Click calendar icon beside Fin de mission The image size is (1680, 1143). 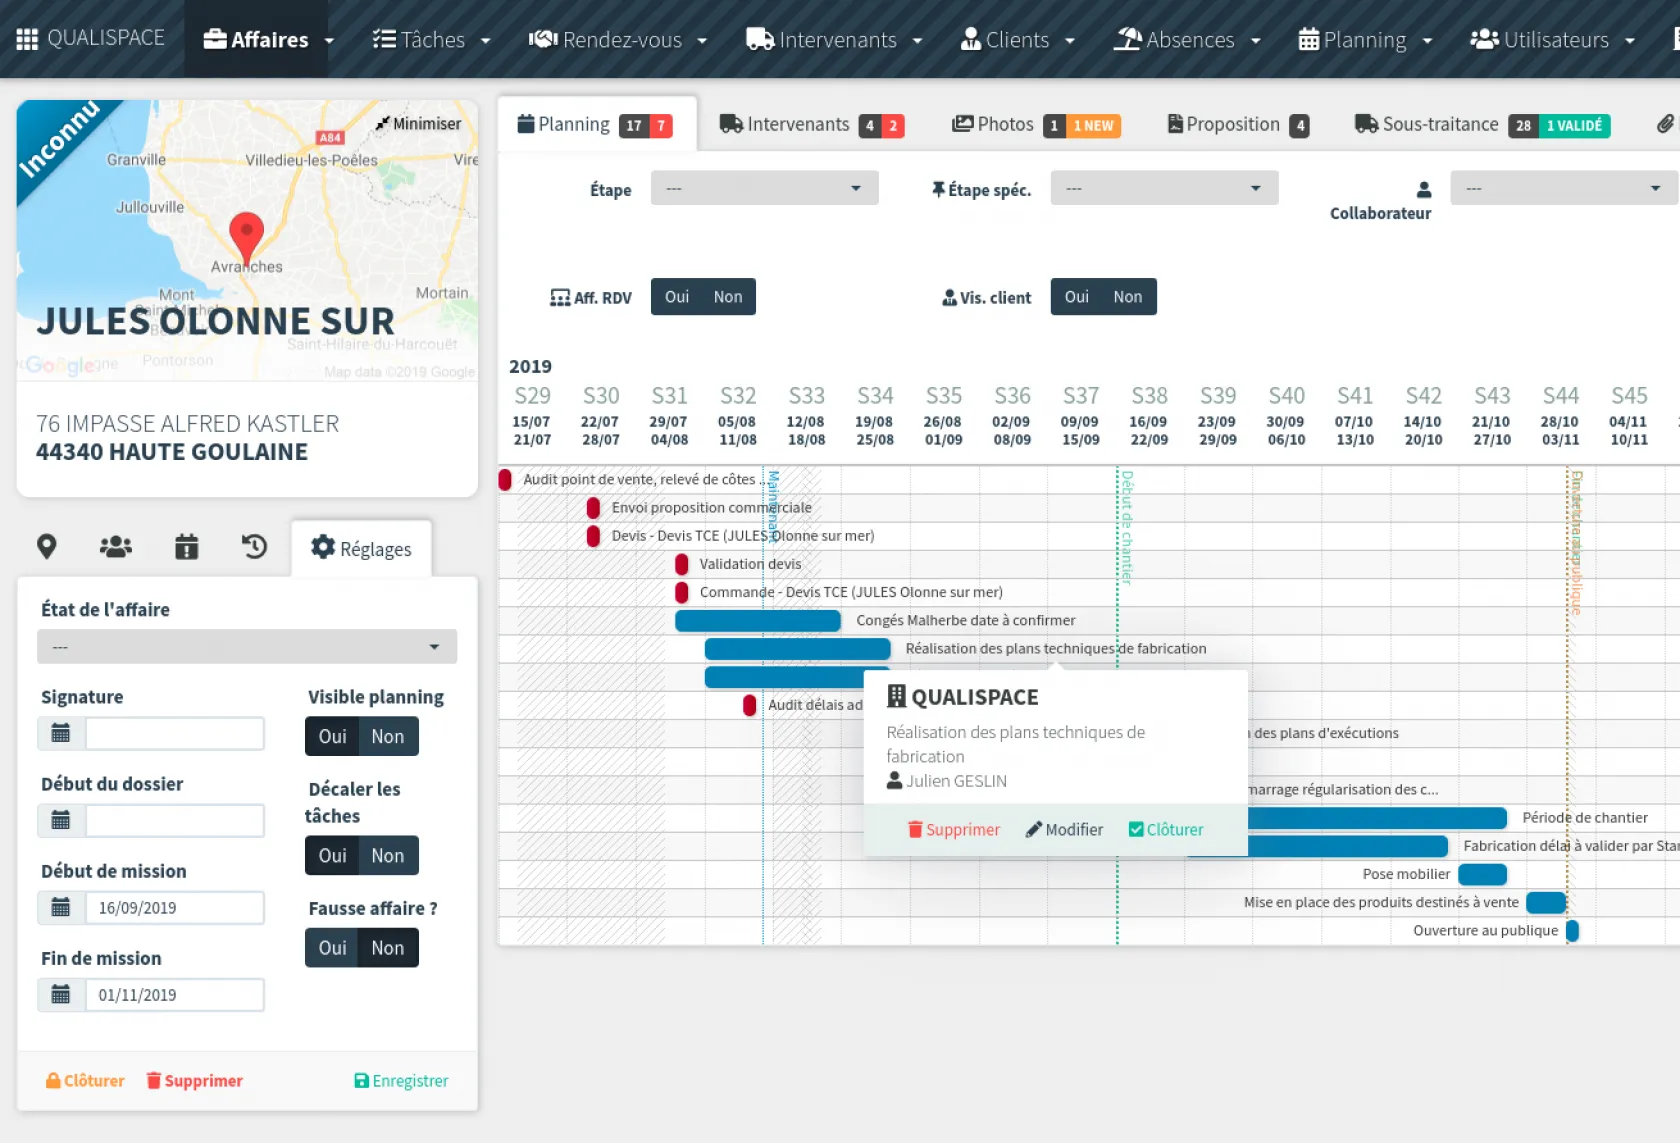61,995
